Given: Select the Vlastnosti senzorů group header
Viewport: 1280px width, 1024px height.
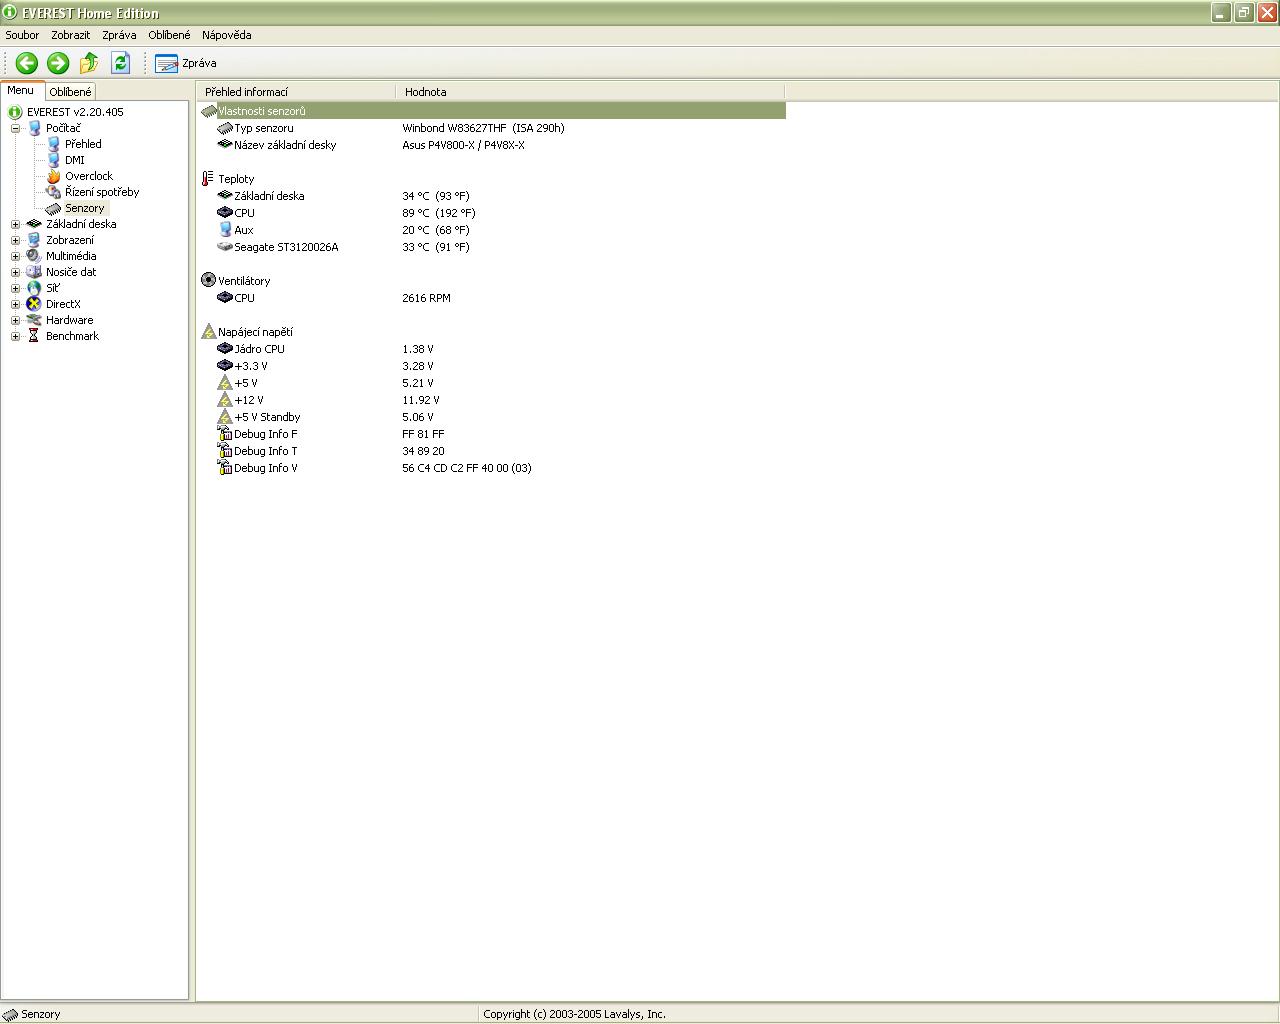Looking at the screenshot, I should point(492,111).
